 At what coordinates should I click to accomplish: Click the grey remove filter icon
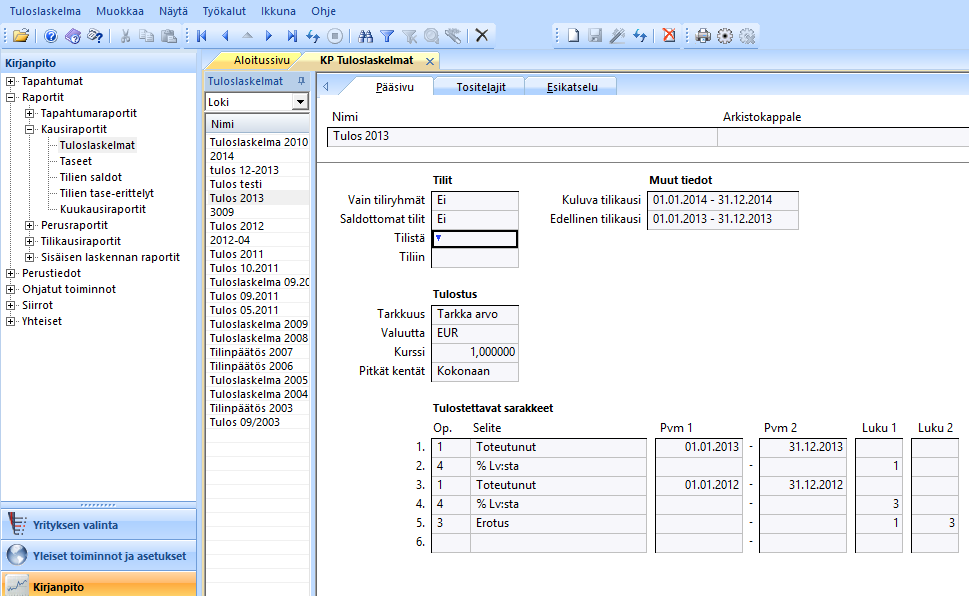[x=409, y=36]
